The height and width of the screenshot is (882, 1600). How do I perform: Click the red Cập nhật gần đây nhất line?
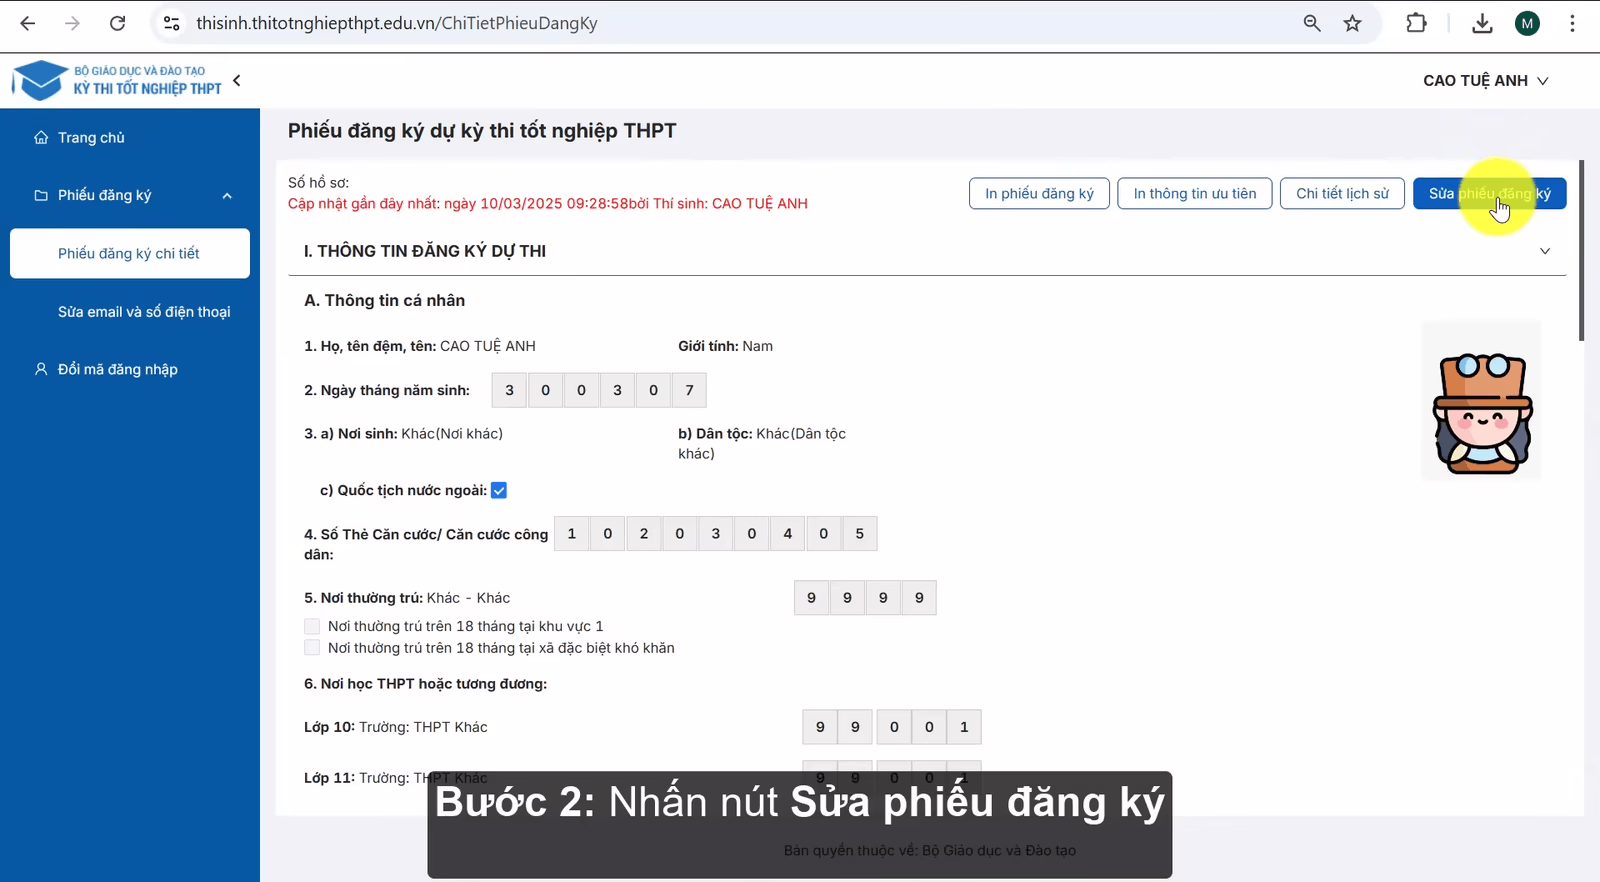coord(548,204)
